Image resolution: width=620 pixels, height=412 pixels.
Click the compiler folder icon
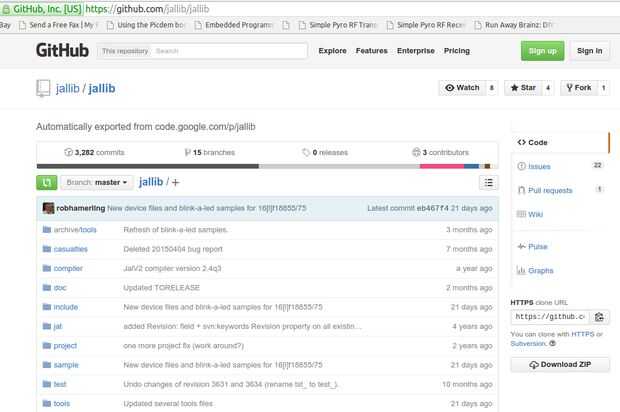click(x=47, y=268)
